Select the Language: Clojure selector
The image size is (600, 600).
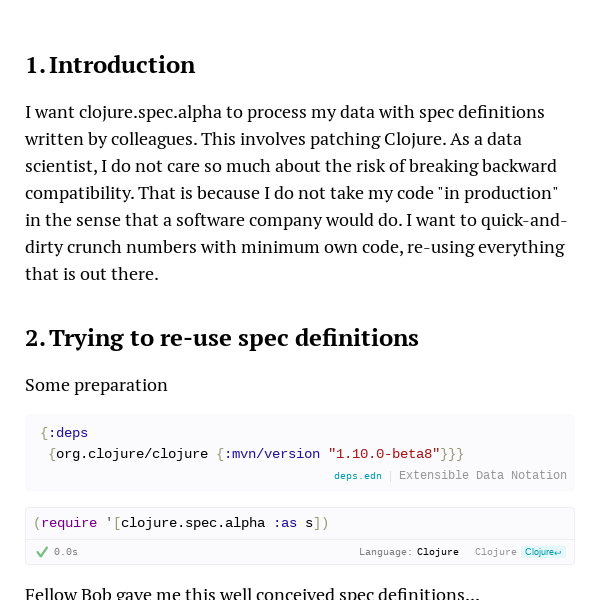tap(409, 552)
